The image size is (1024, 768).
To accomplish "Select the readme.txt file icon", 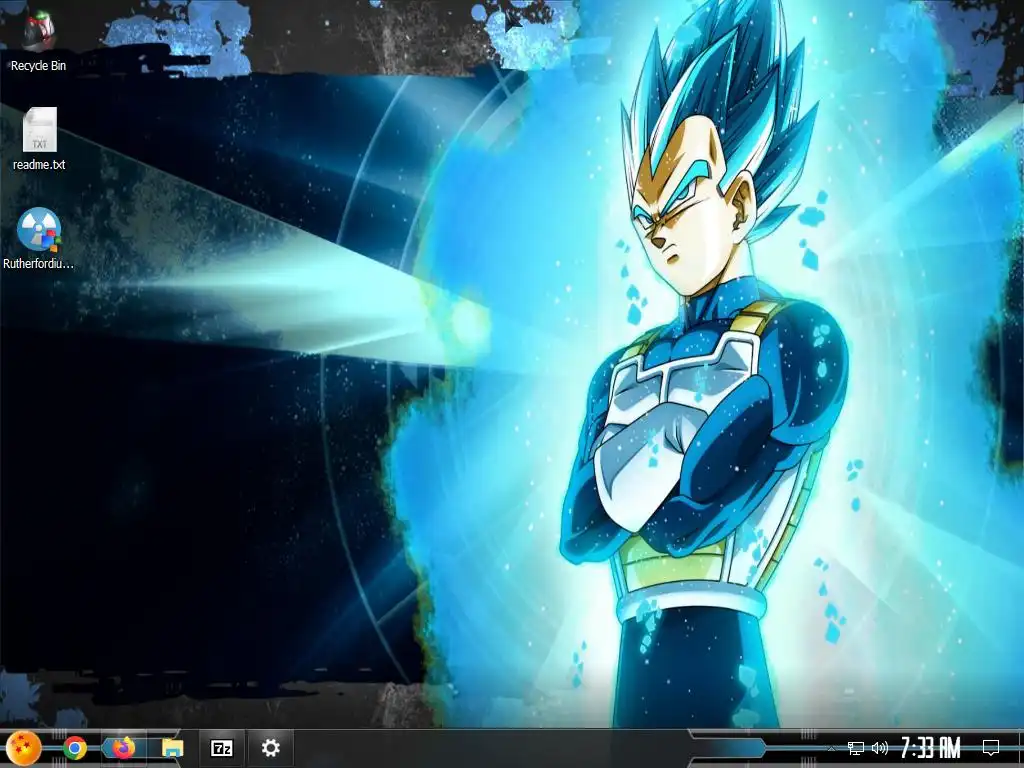I will (x=39, y=129).
